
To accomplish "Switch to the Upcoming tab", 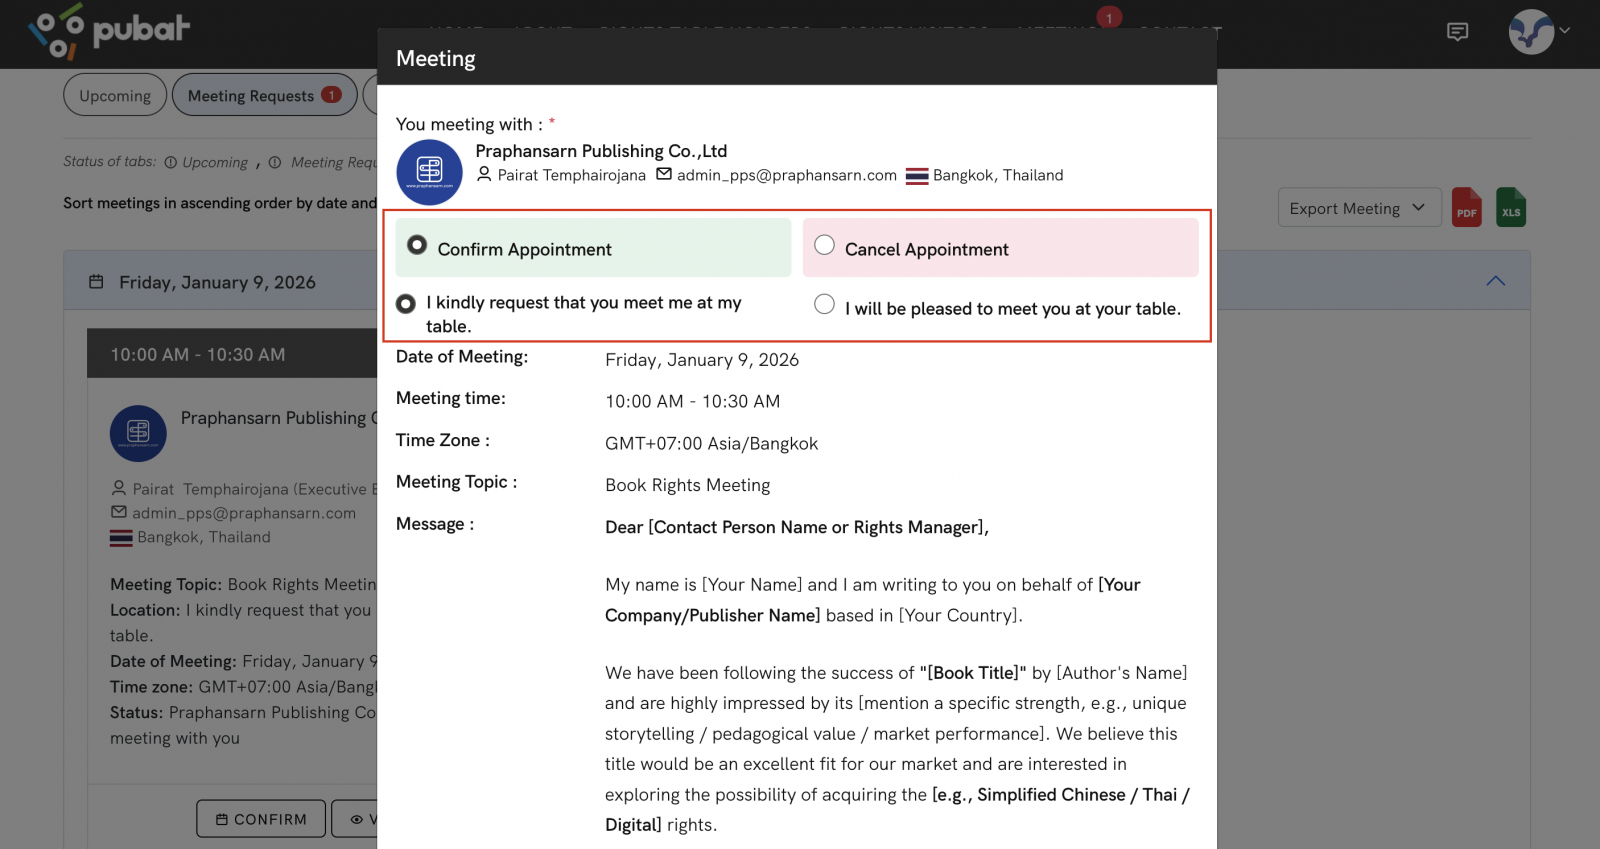I will point(115,95).
